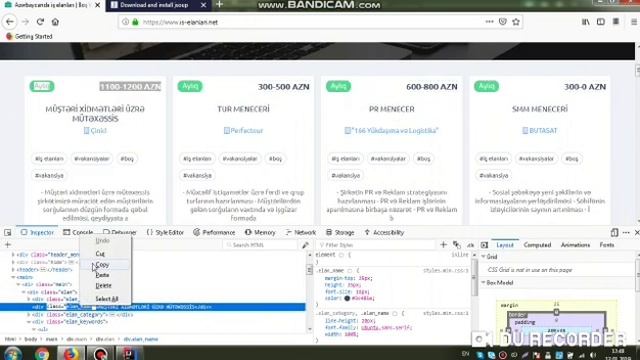Screen dimensions: 640x360
Task: Expand the elan_category div node
Action: click(29, 315)
